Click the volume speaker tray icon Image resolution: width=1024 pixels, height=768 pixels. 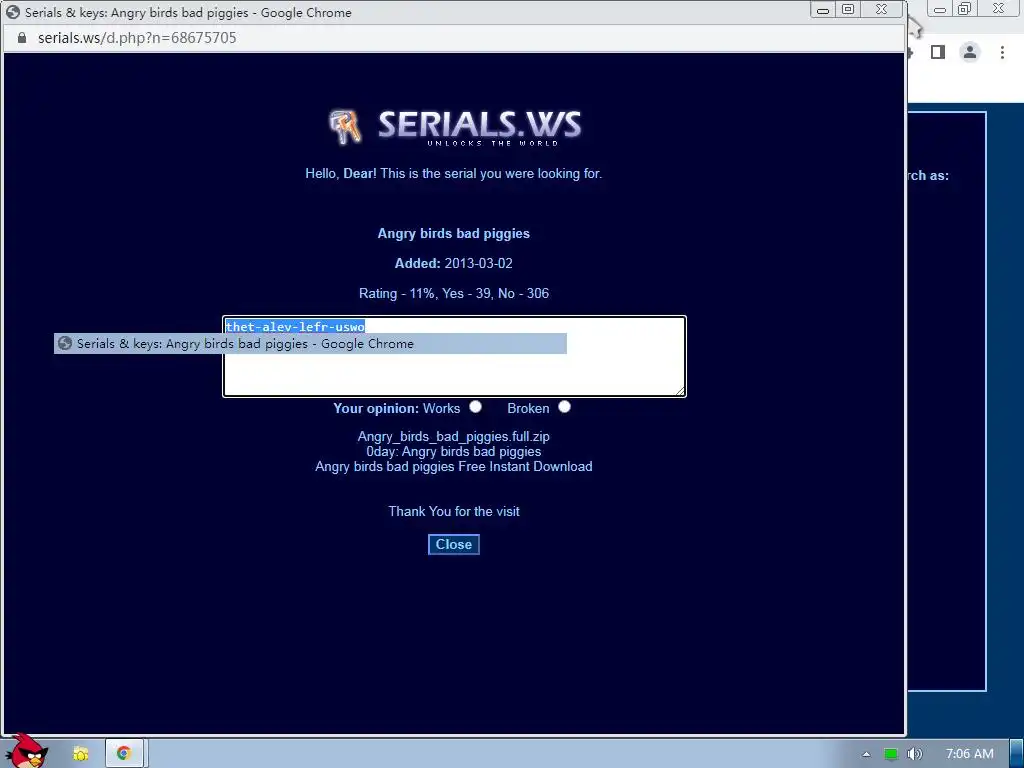[915, 754]
